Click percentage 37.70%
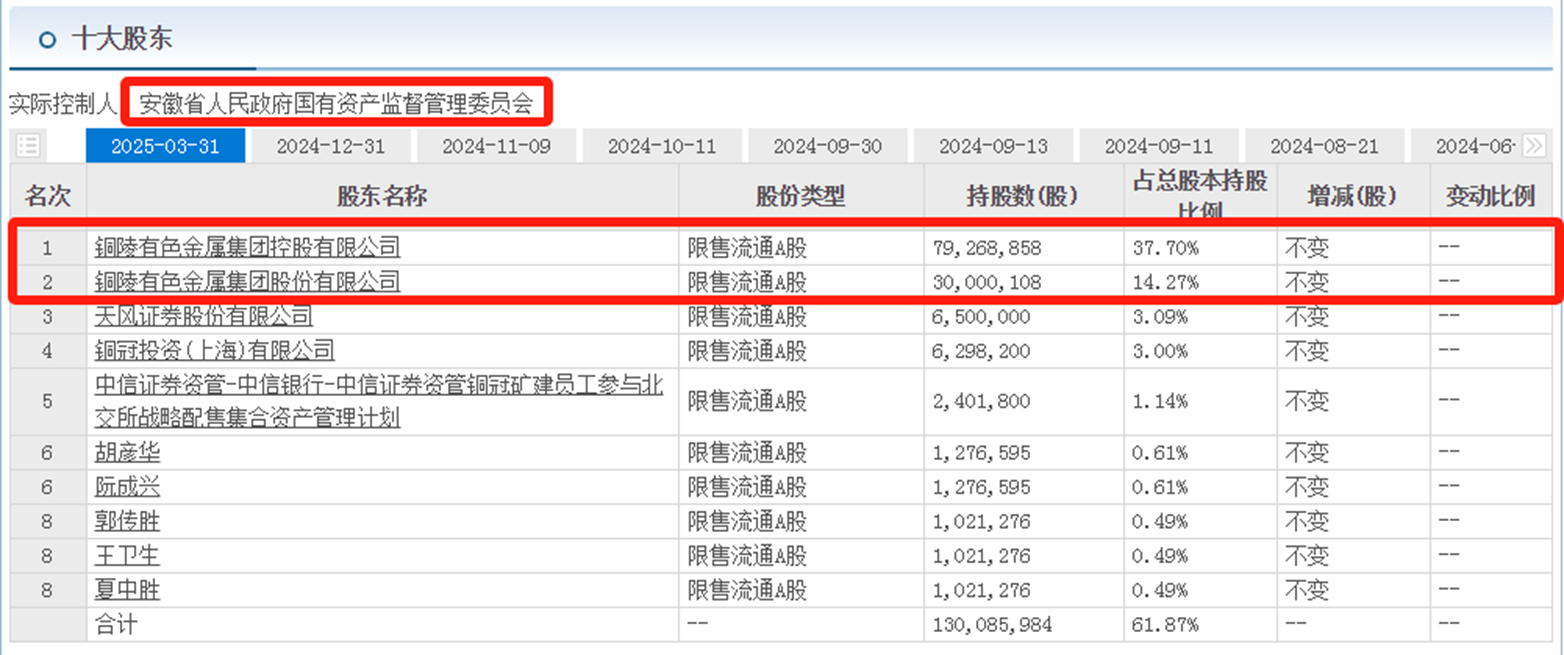 coord(1164,248)
